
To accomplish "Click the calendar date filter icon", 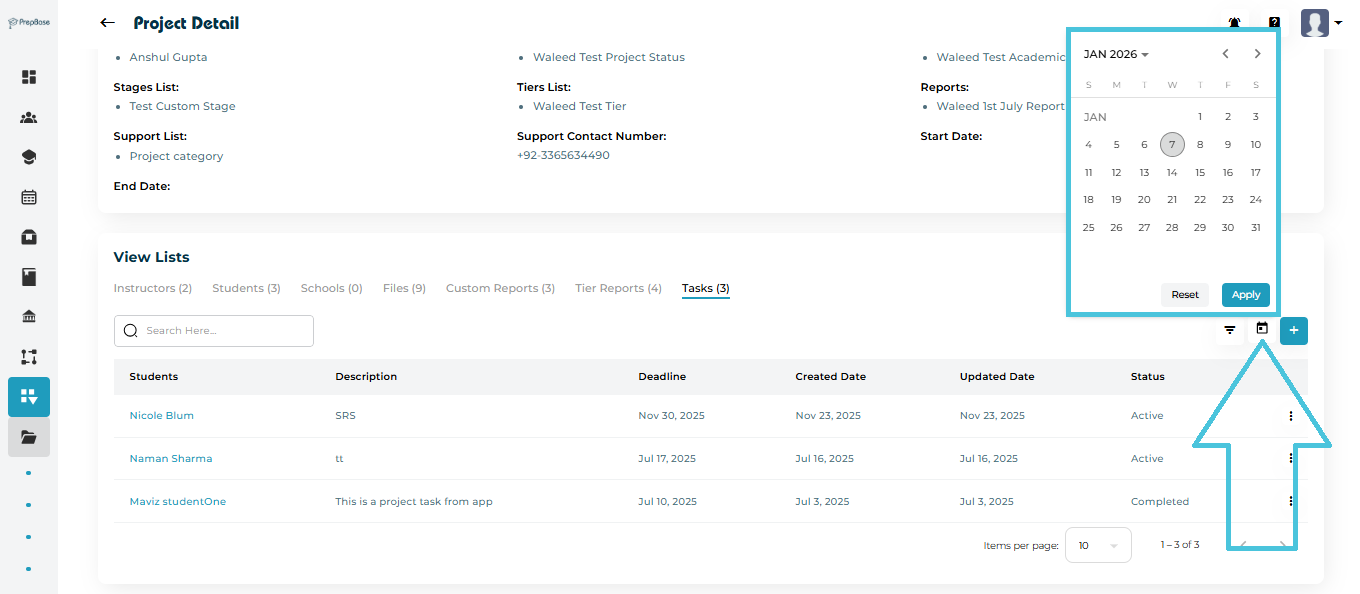I will coord(1262,328).
